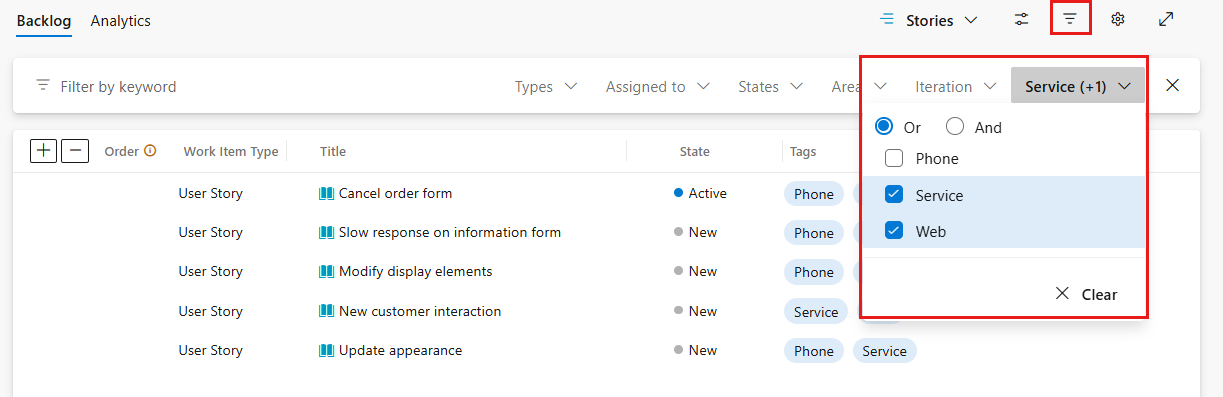Screen dimensions: 1223x397
Task: Click Phone tag on Slow response row
Action: (x=814, y=233)
